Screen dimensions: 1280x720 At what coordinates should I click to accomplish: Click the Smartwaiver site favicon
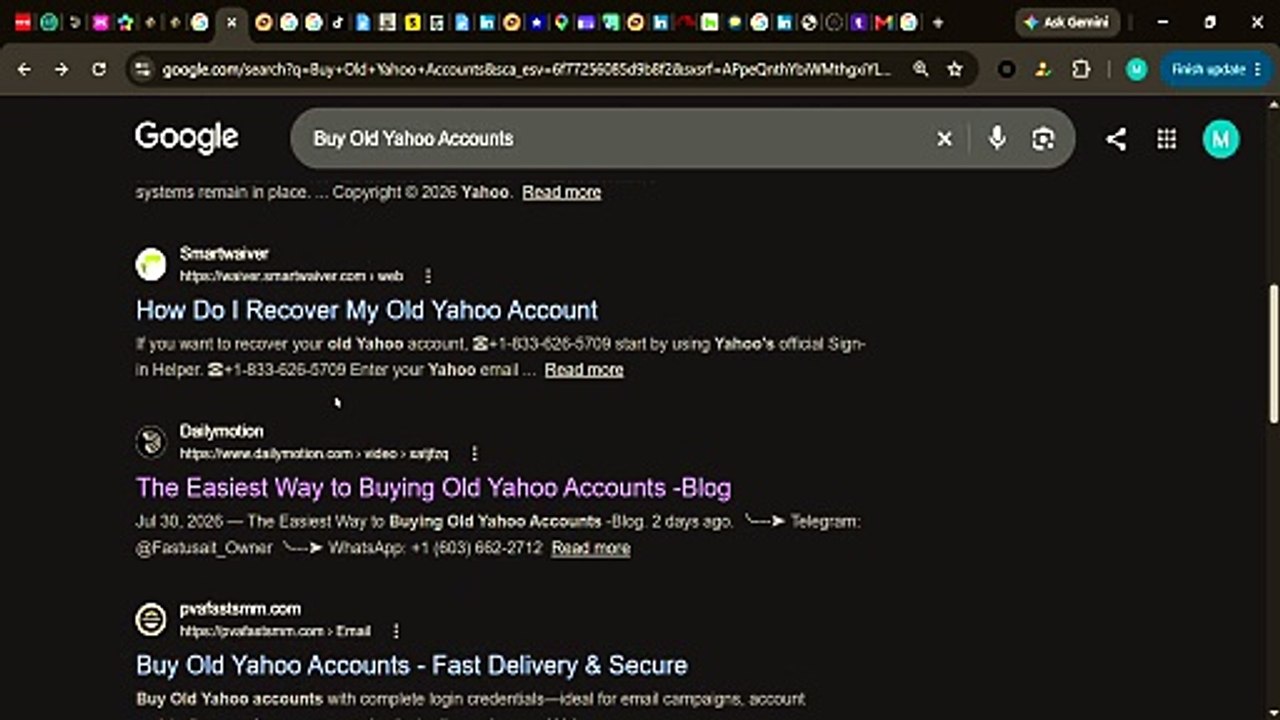[x=151, y=264]
